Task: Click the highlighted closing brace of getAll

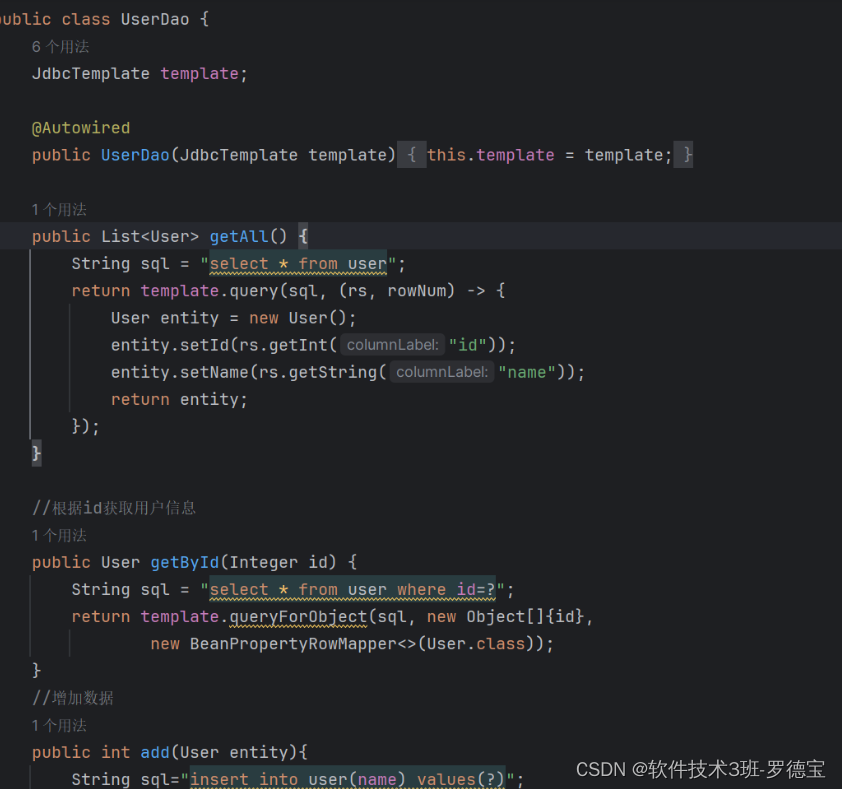Action: [x=35, y=453]
